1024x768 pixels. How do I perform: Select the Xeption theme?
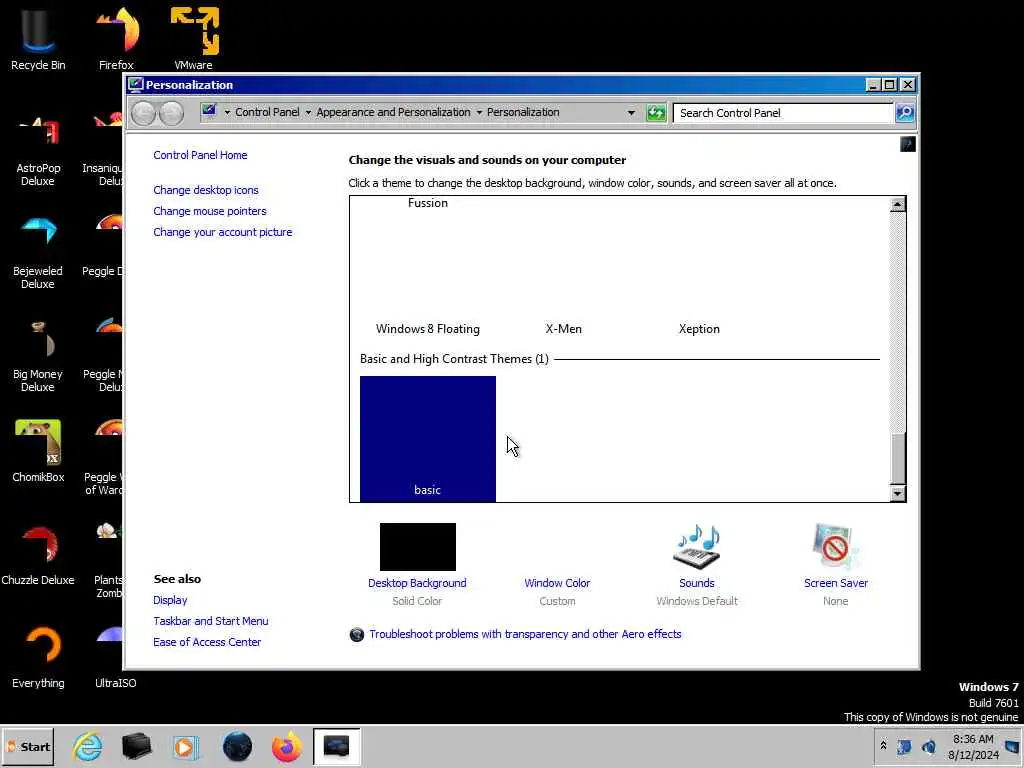pos(699,329)
